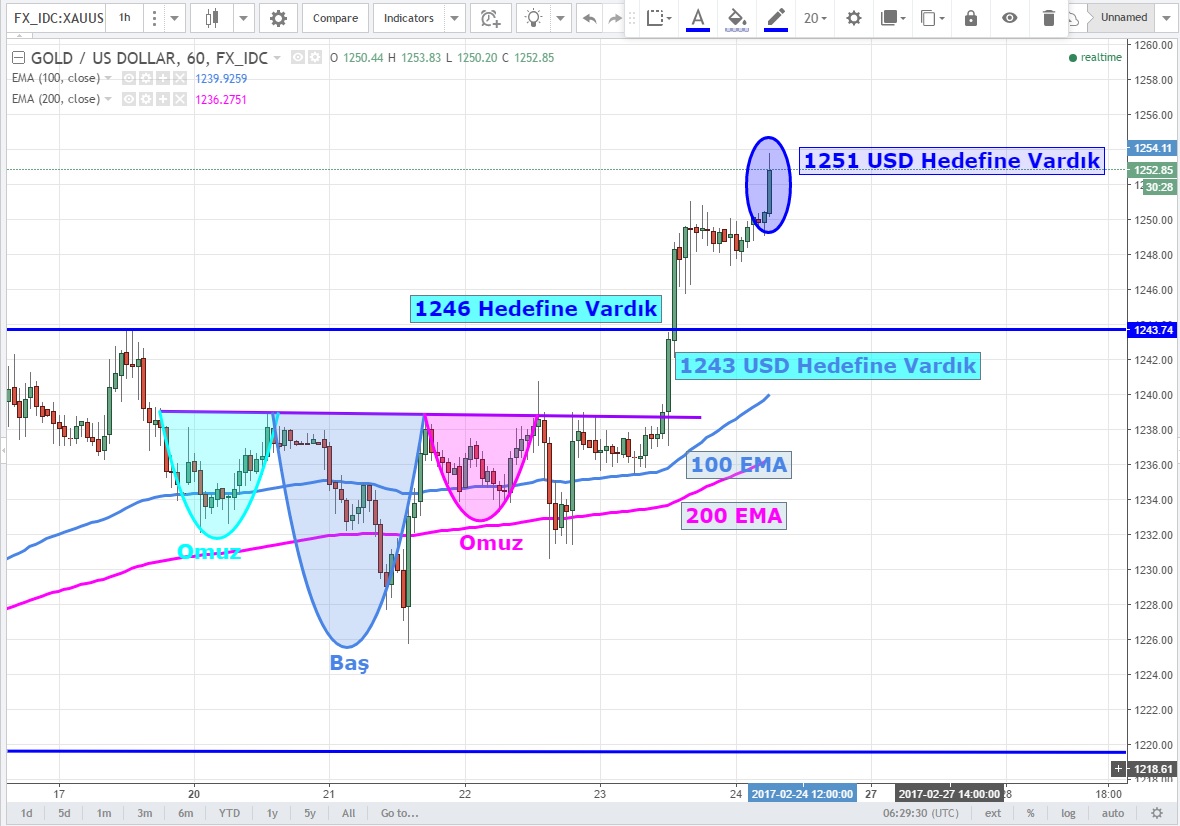Open drawing settings gear in floating toolbar
This screenshot has height=826, width=1180.
pyautogui.click(x=853, y=18)
